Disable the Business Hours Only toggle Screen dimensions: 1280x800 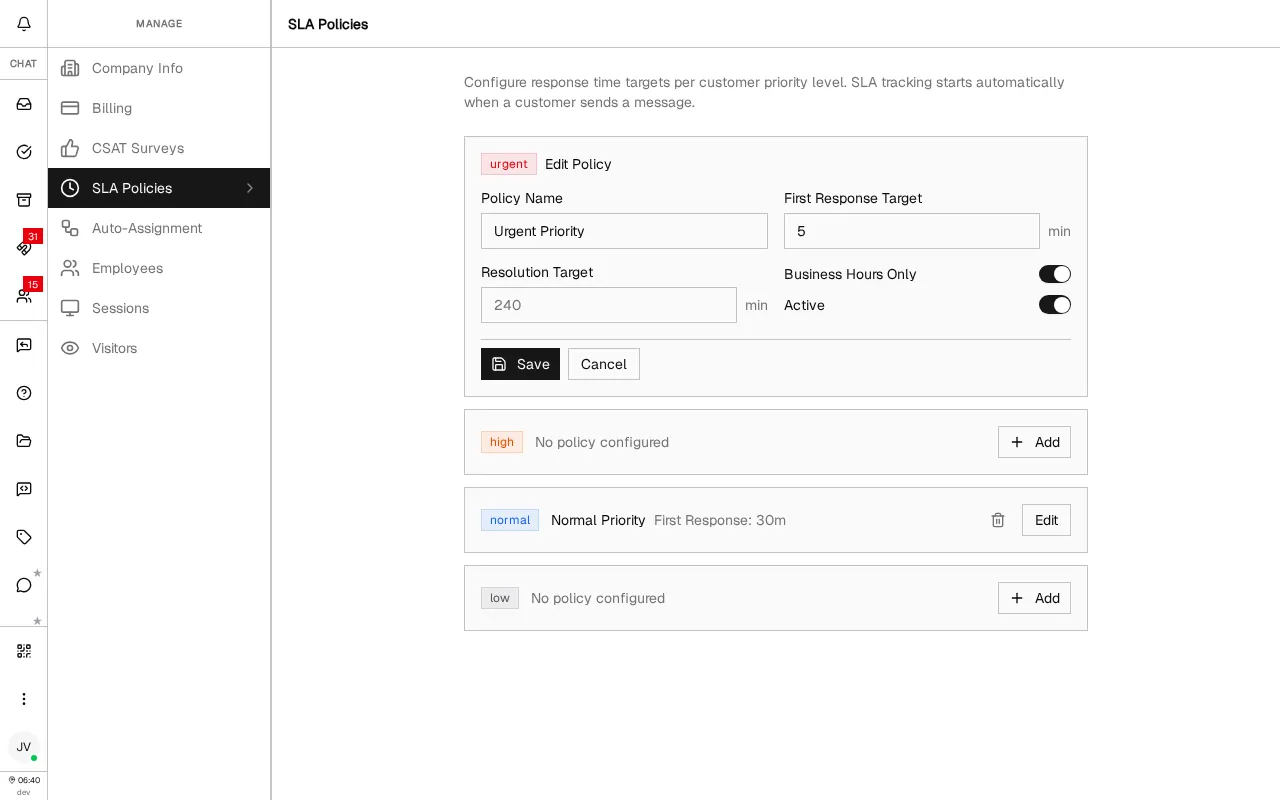click(x=1055, y=274)
